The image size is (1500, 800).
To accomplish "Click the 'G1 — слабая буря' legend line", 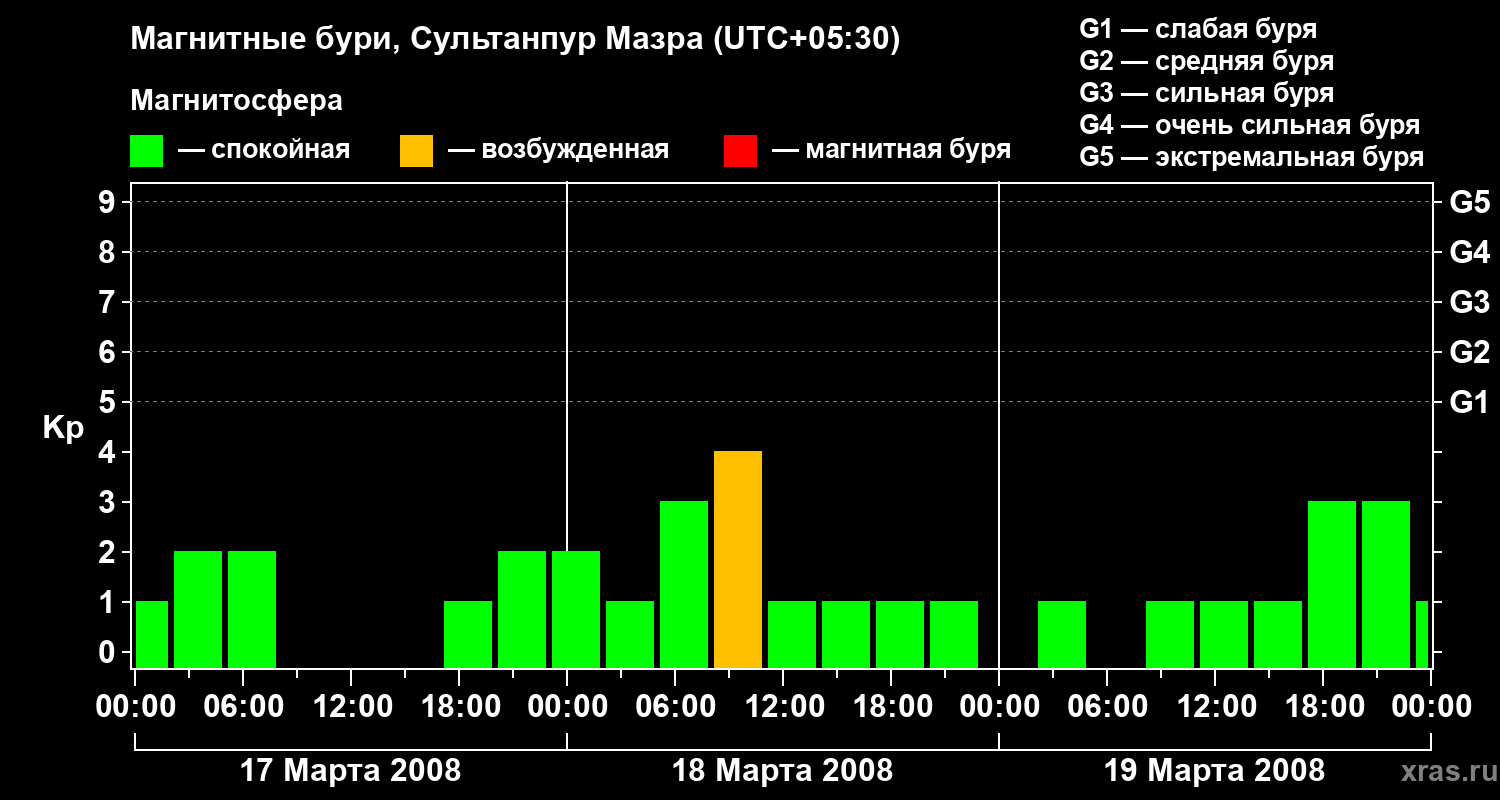I will [1198, 29].
